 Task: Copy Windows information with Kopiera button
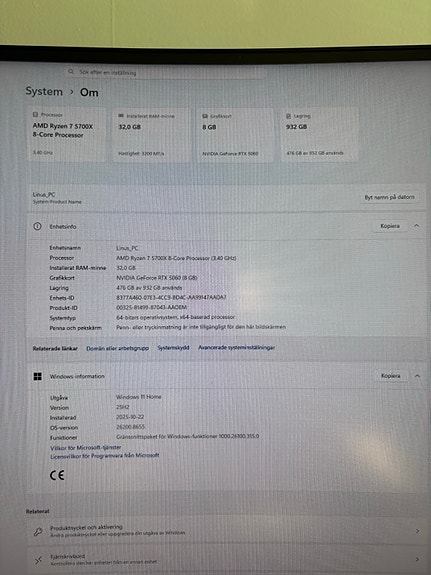(390, 376)
